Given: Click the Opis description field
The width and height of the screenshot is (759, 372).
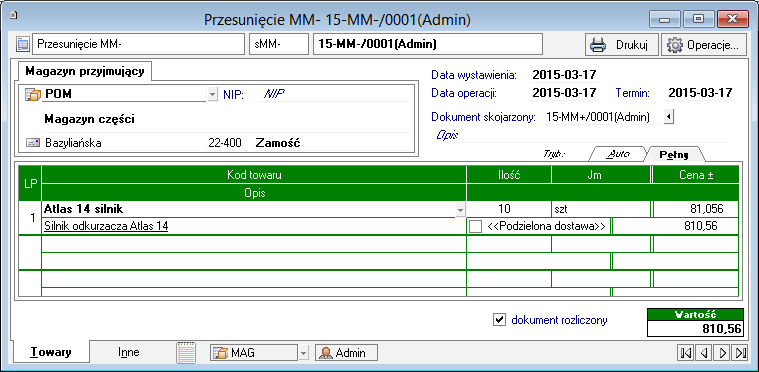Looking at the screenshot, I should [x=579, y=135].
